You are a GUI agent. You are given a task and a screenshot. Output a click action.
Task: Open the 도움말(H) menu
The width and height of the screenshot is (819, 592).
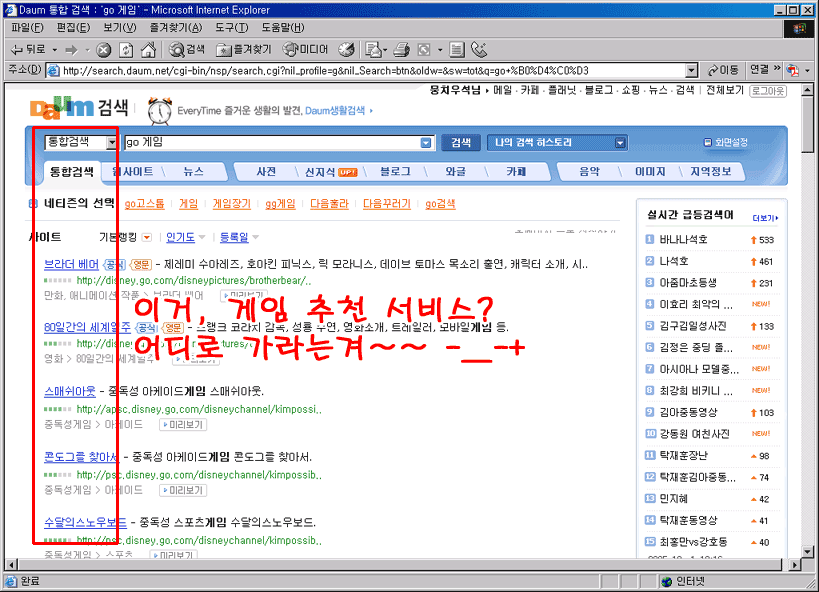click(283, 27)
